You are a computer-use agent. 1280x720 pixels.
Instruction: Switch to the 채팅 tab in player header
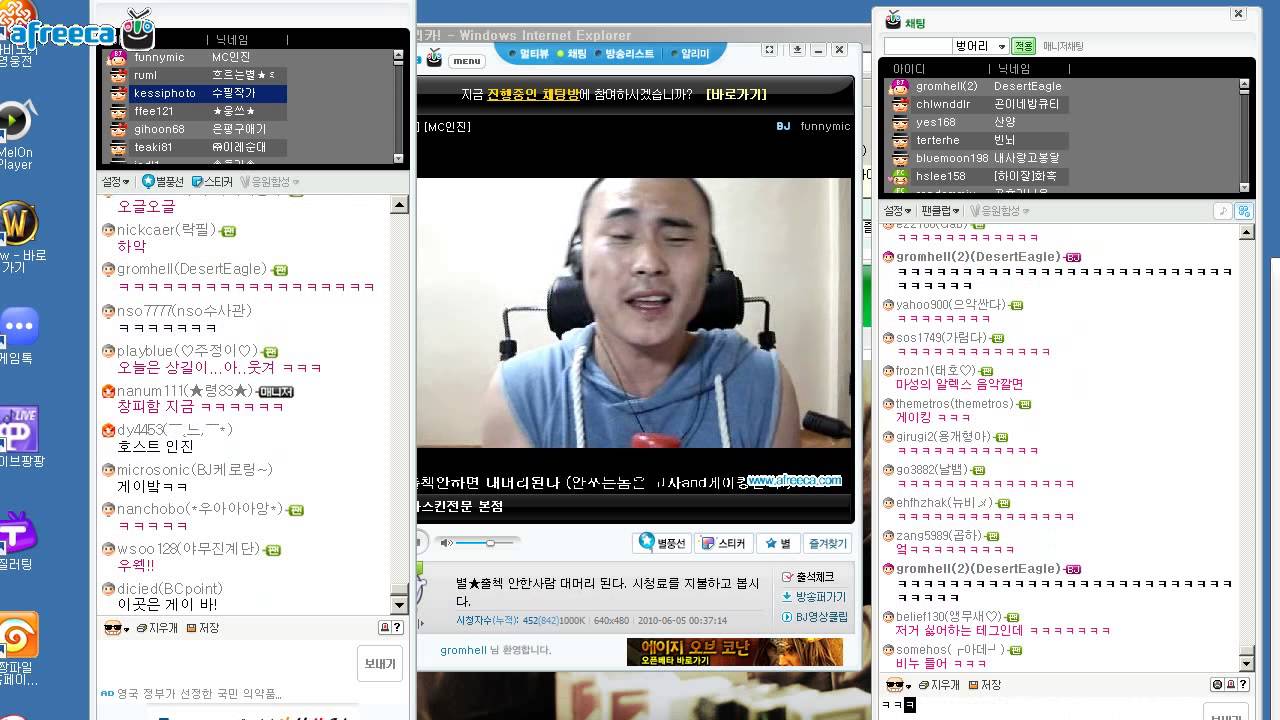click(x=572, y=54)
